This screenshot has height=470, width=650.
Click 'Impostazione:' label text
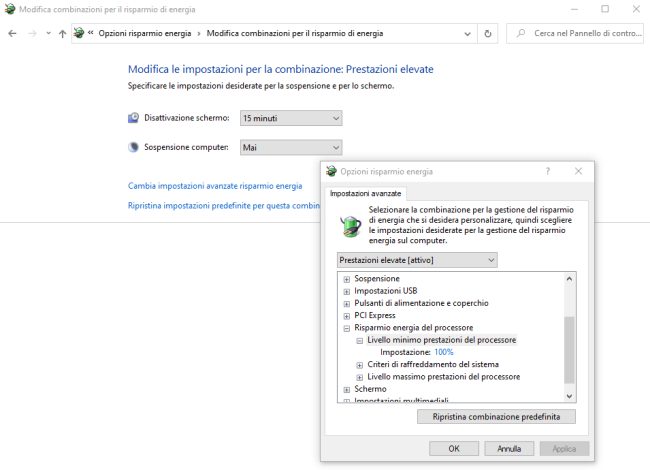(405, 352)
